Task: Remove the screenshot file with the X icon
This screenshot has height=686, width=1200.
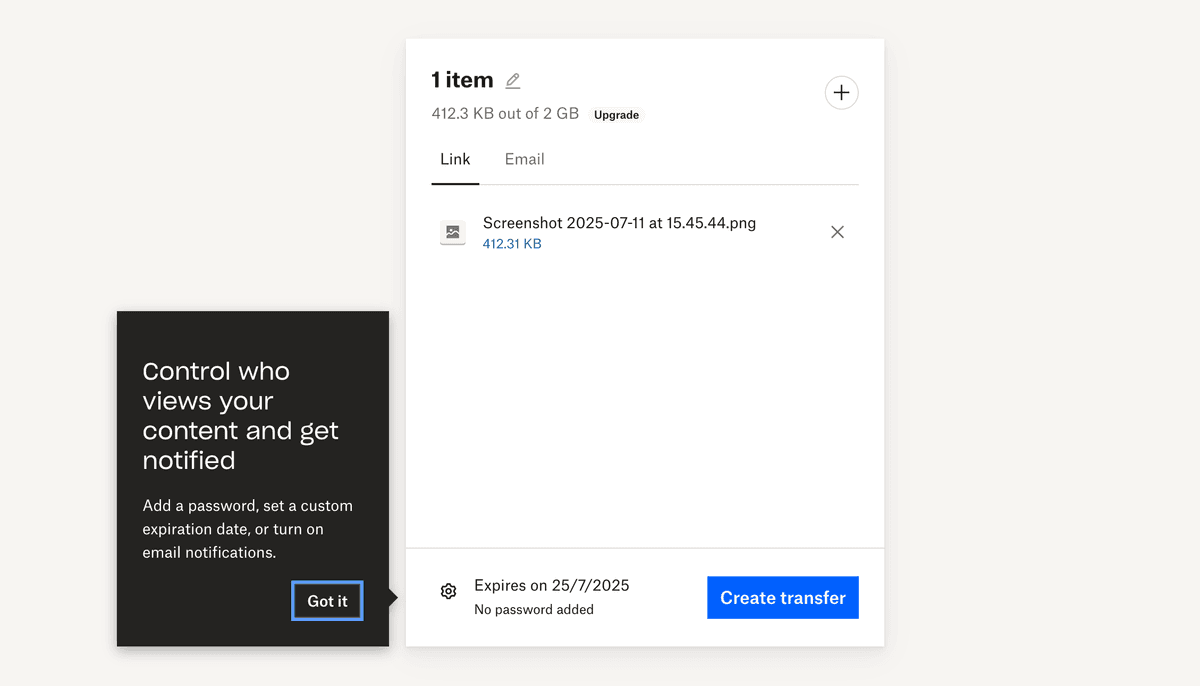Action: point(837,231)
